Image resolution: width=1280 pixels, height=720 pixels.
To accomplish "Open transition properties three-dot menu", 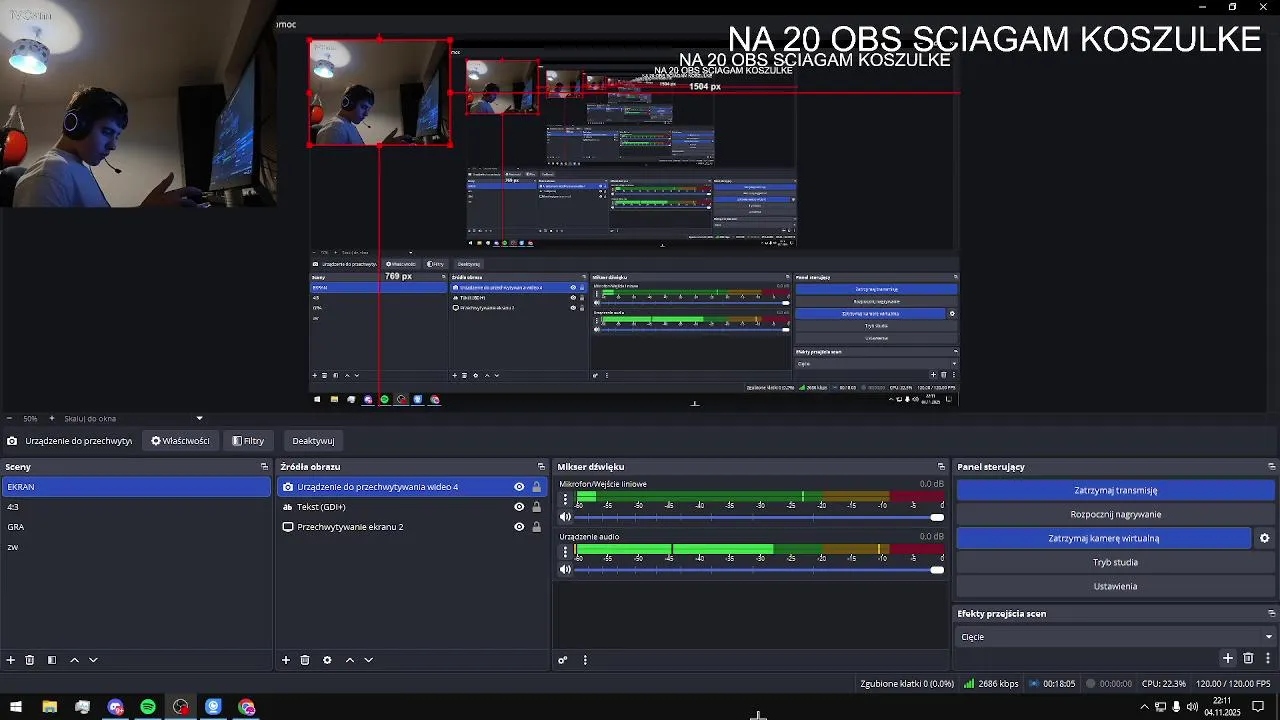I will [1268, 658].
